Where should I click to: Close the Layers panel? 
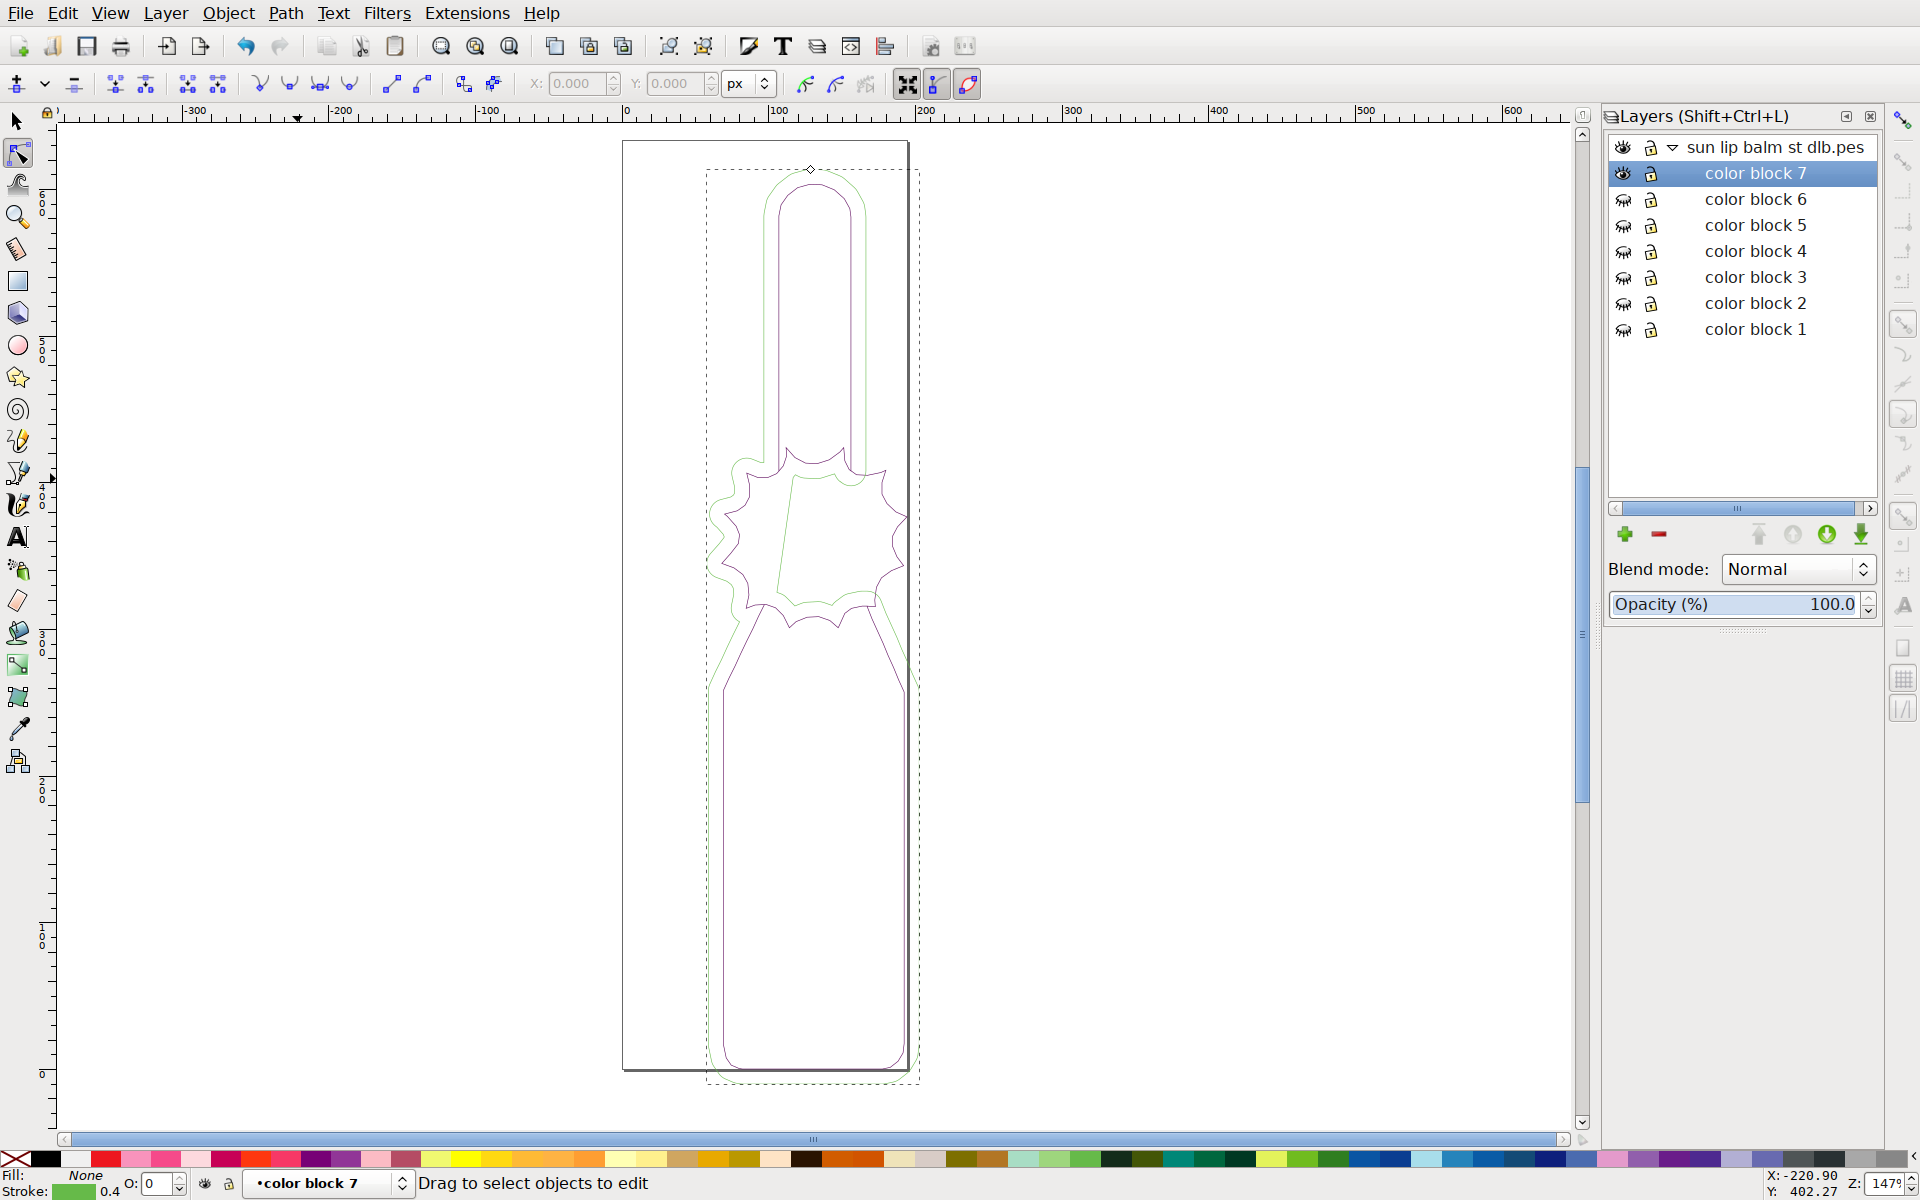click(x=1870, y=117)
